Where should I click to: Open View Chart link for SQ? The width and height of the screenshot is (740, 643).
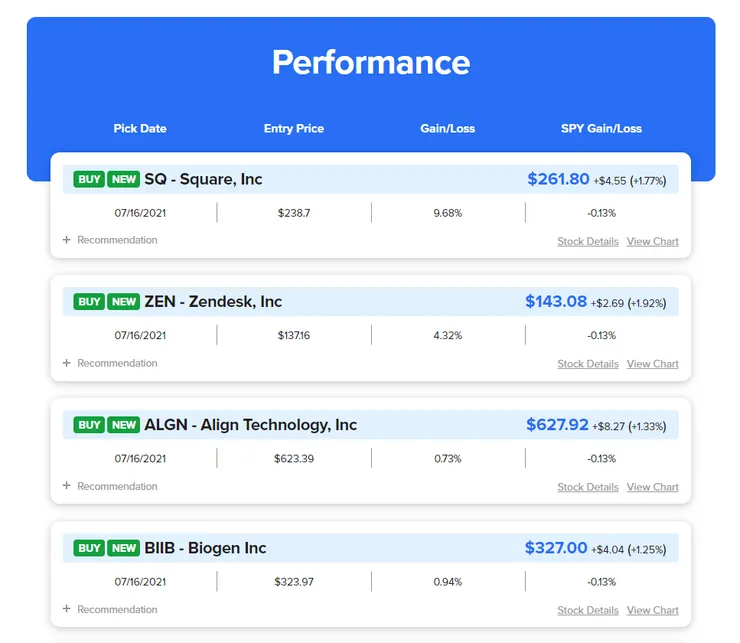(652, 241)
